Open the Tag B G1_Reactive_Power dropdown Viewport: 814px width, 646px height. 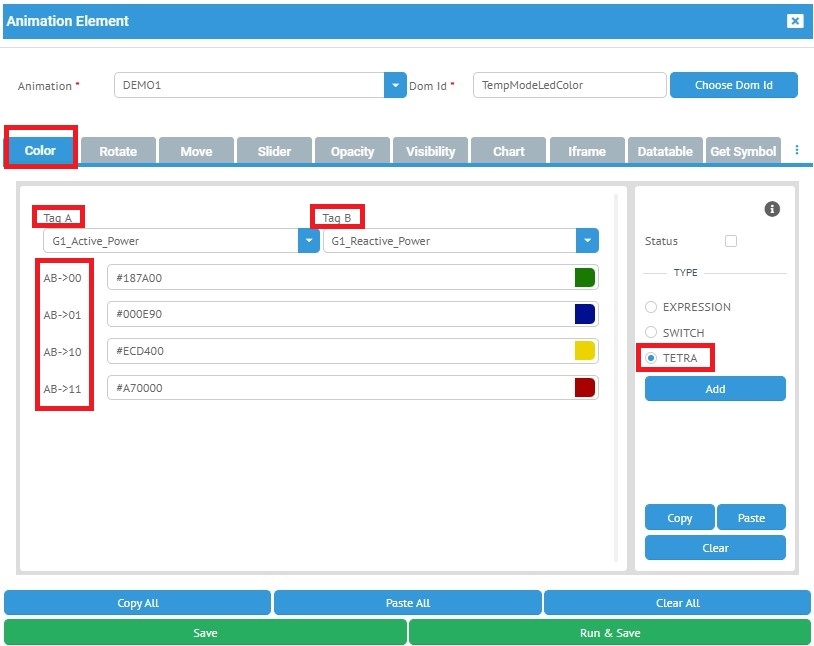587,241
